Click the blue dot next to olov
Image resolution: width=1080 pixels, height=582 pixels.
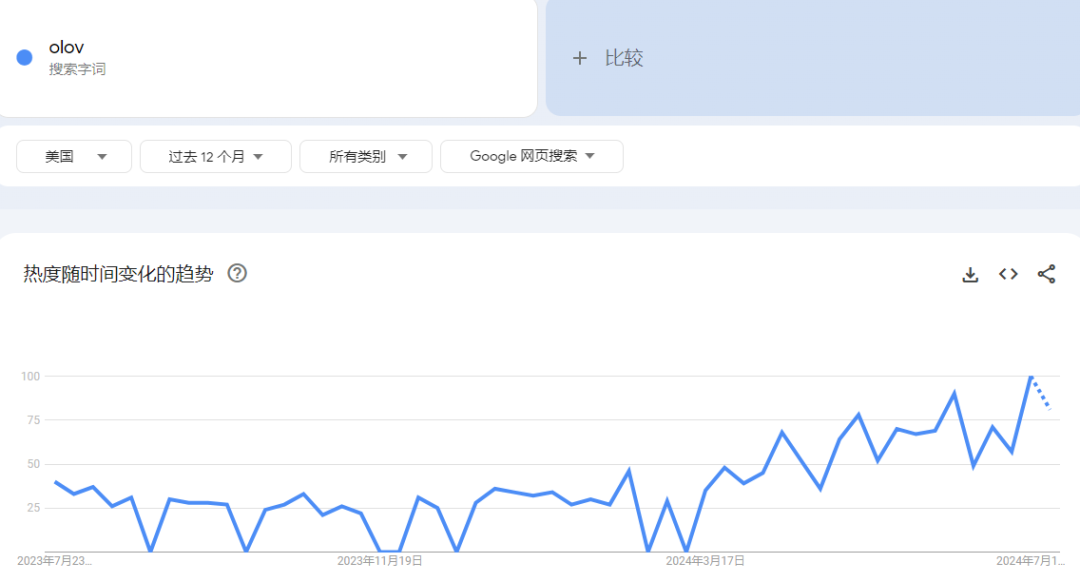tap(25, 57)
